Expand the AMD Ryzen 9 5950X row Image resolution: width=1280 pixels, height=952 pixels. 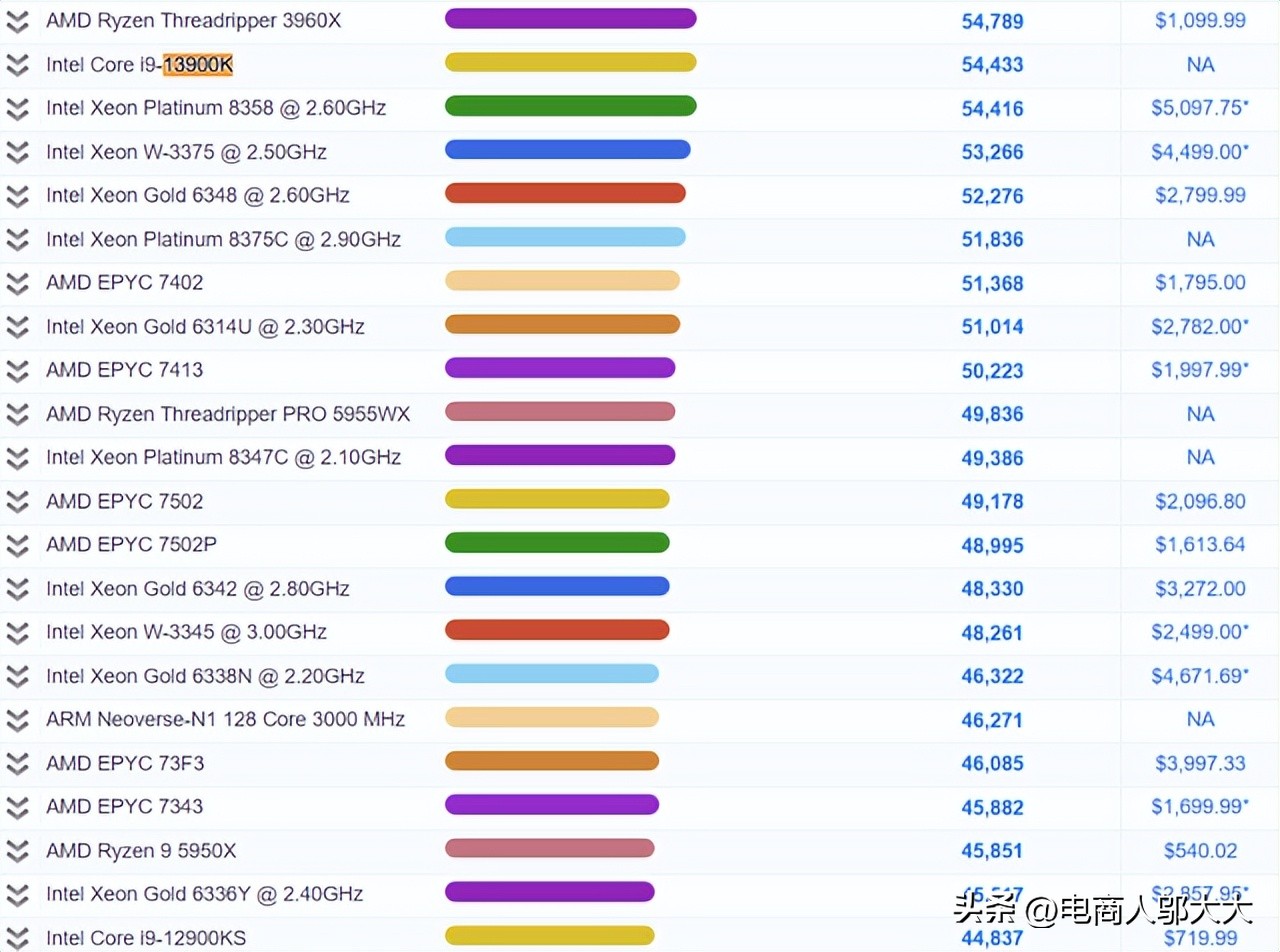tap(17, 851)
